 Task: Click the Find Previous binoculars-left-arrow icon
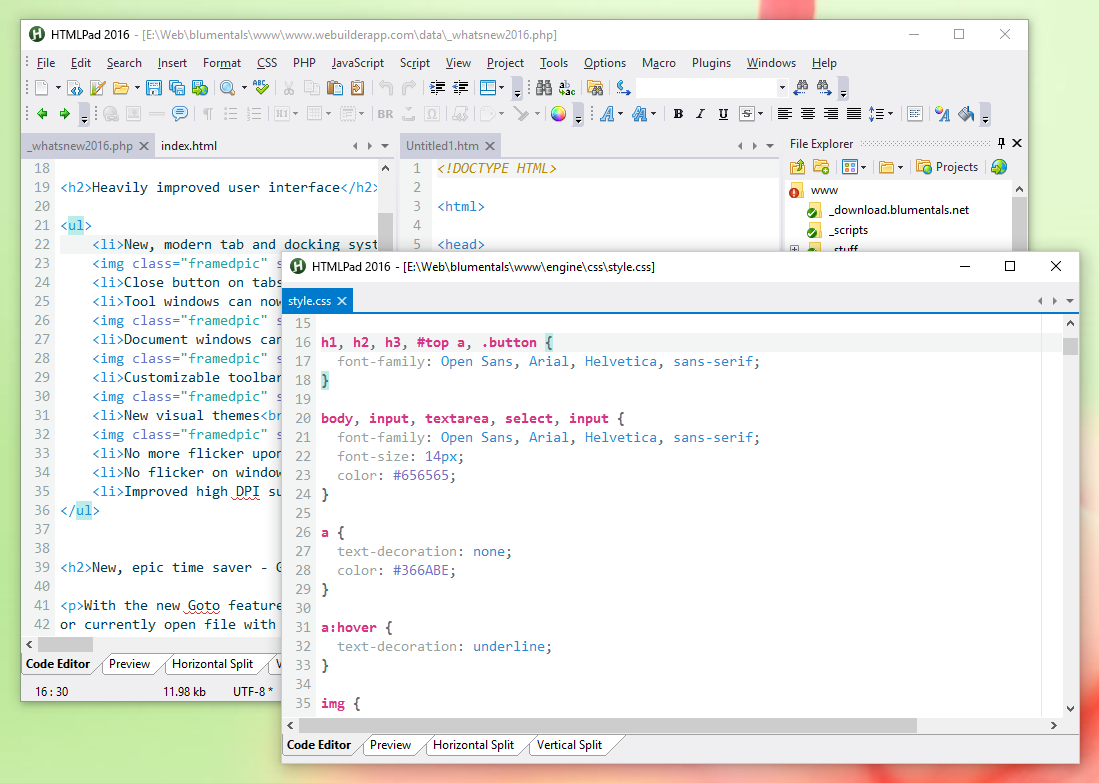click(800, 88)
